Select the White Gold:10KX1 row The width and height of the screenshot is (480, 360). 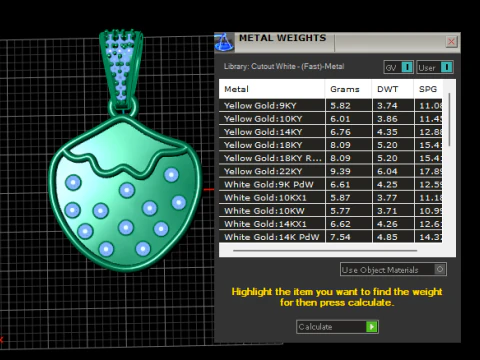click(x=331, y=198)
